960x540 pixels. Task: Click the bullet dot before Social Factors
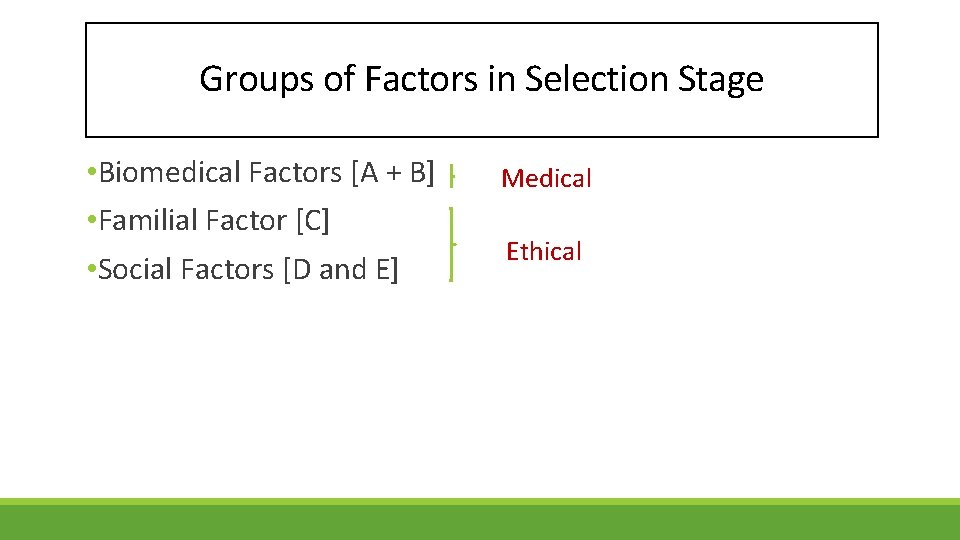[91, 270]
